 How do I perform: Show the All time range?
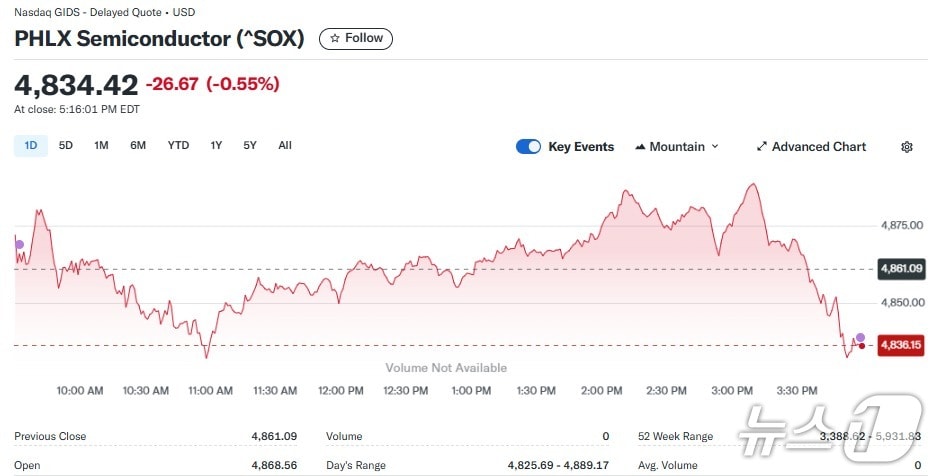285,145
